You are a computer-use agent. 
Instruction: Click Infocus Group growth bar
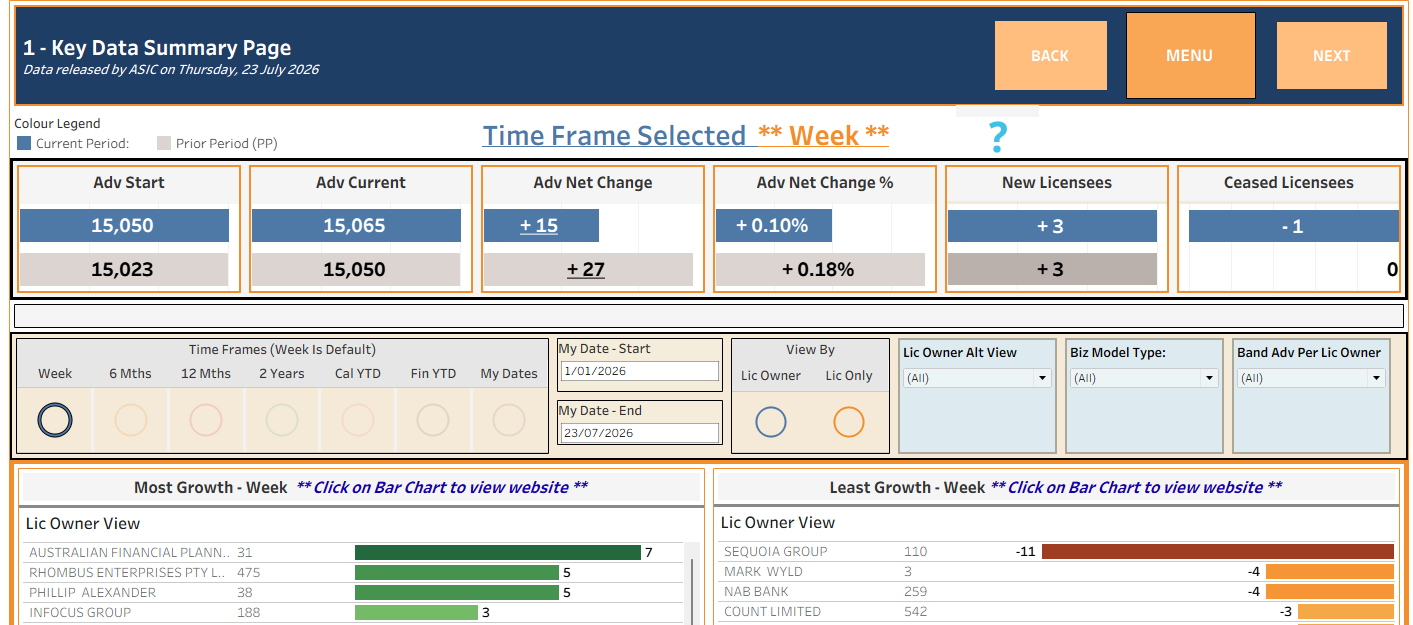416,612
